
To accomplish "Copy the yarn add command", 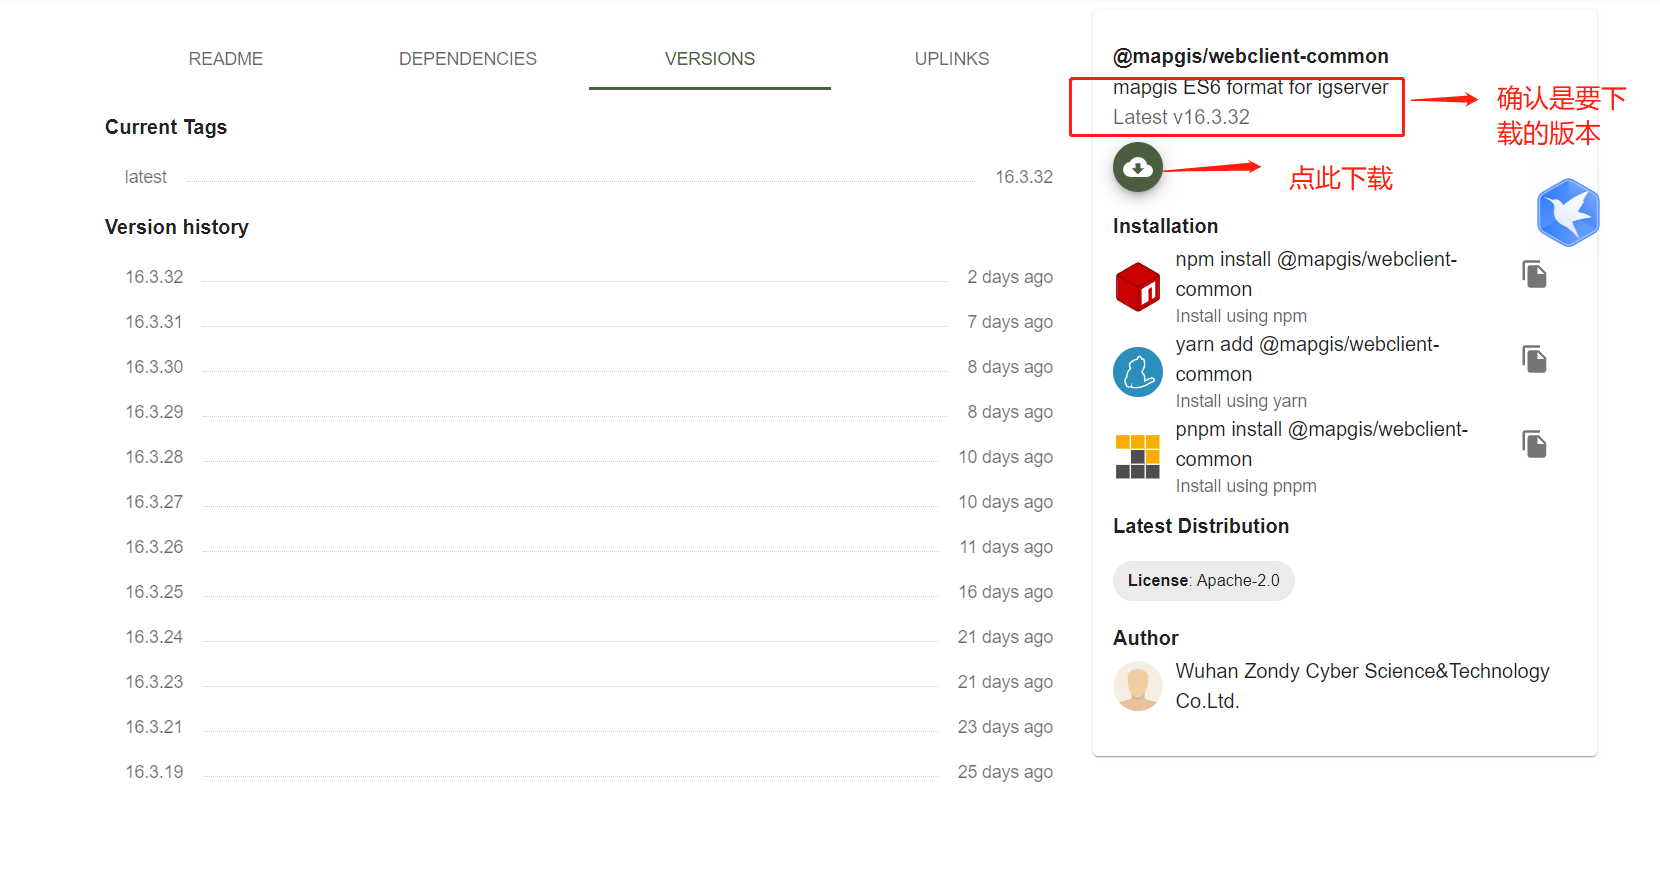I will [x=1534, y=359].
